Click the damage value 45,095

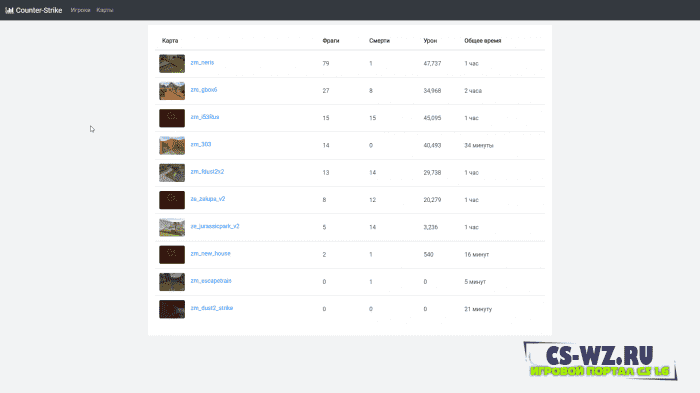432,118
